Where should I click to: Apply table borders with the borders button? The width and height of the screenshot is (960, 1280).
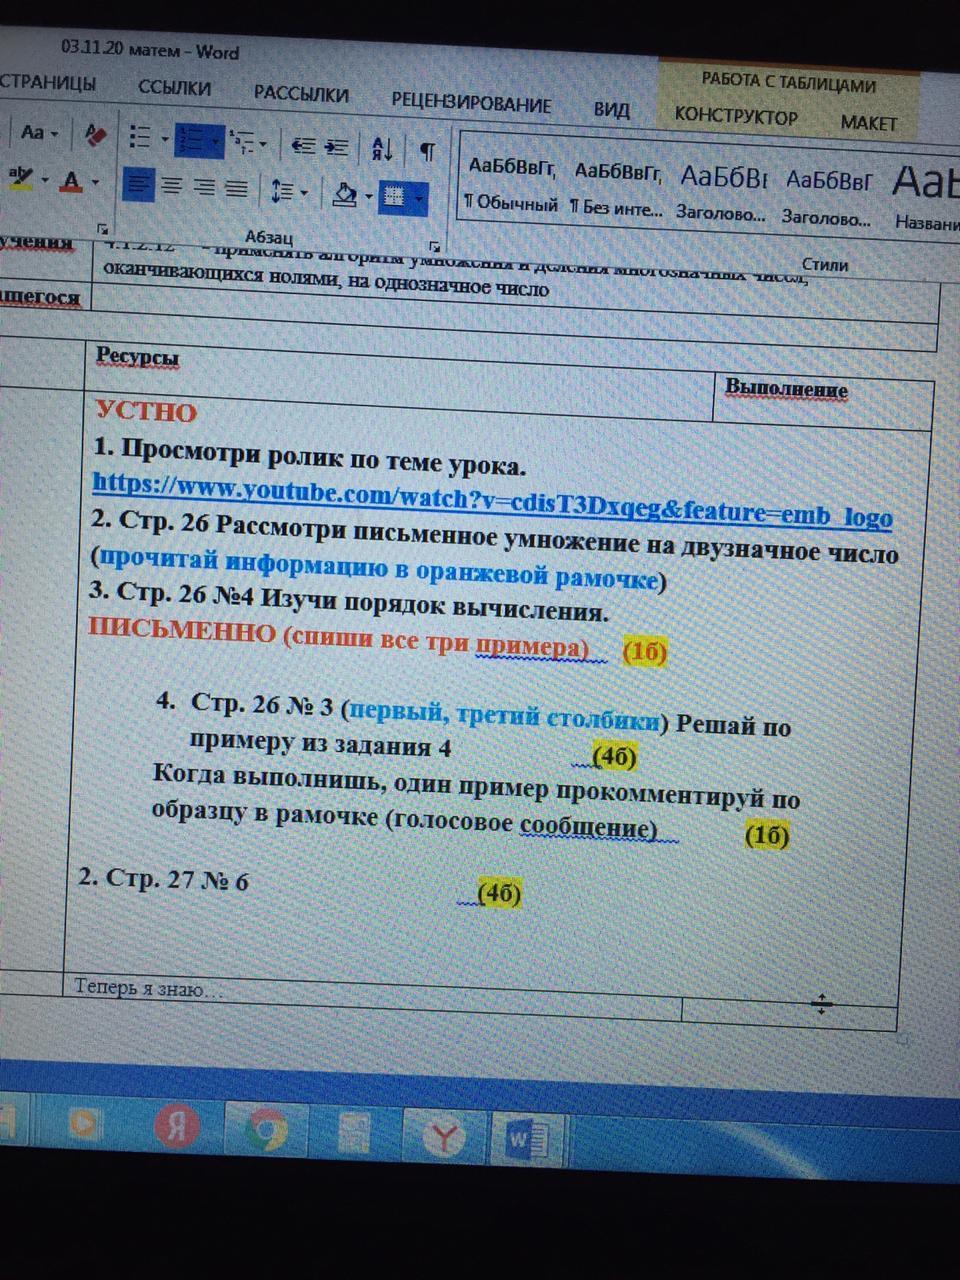point(393,196)
